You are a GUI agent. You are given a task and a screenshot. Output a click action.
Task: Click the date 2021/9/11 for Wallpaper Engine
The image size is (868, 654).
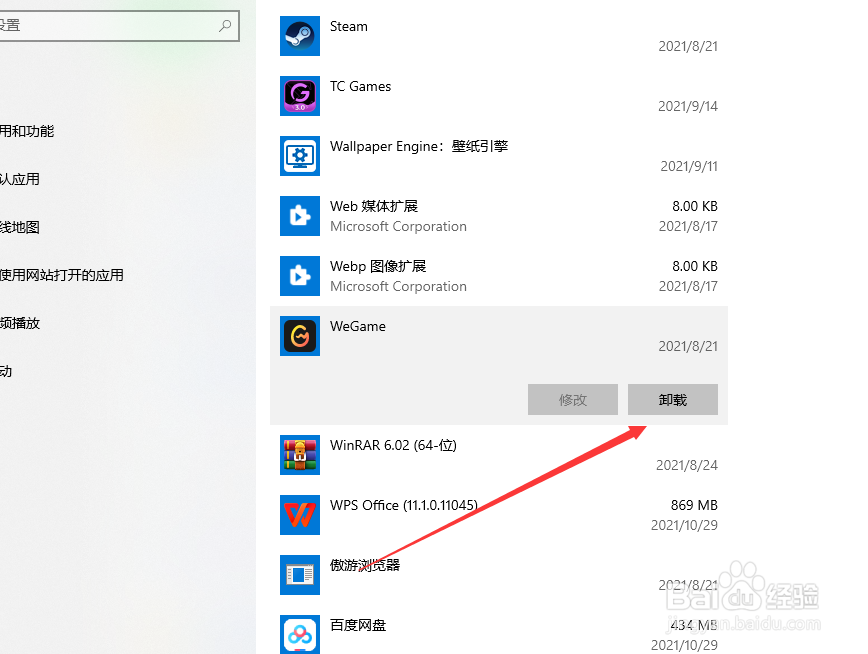pos(689,166)
